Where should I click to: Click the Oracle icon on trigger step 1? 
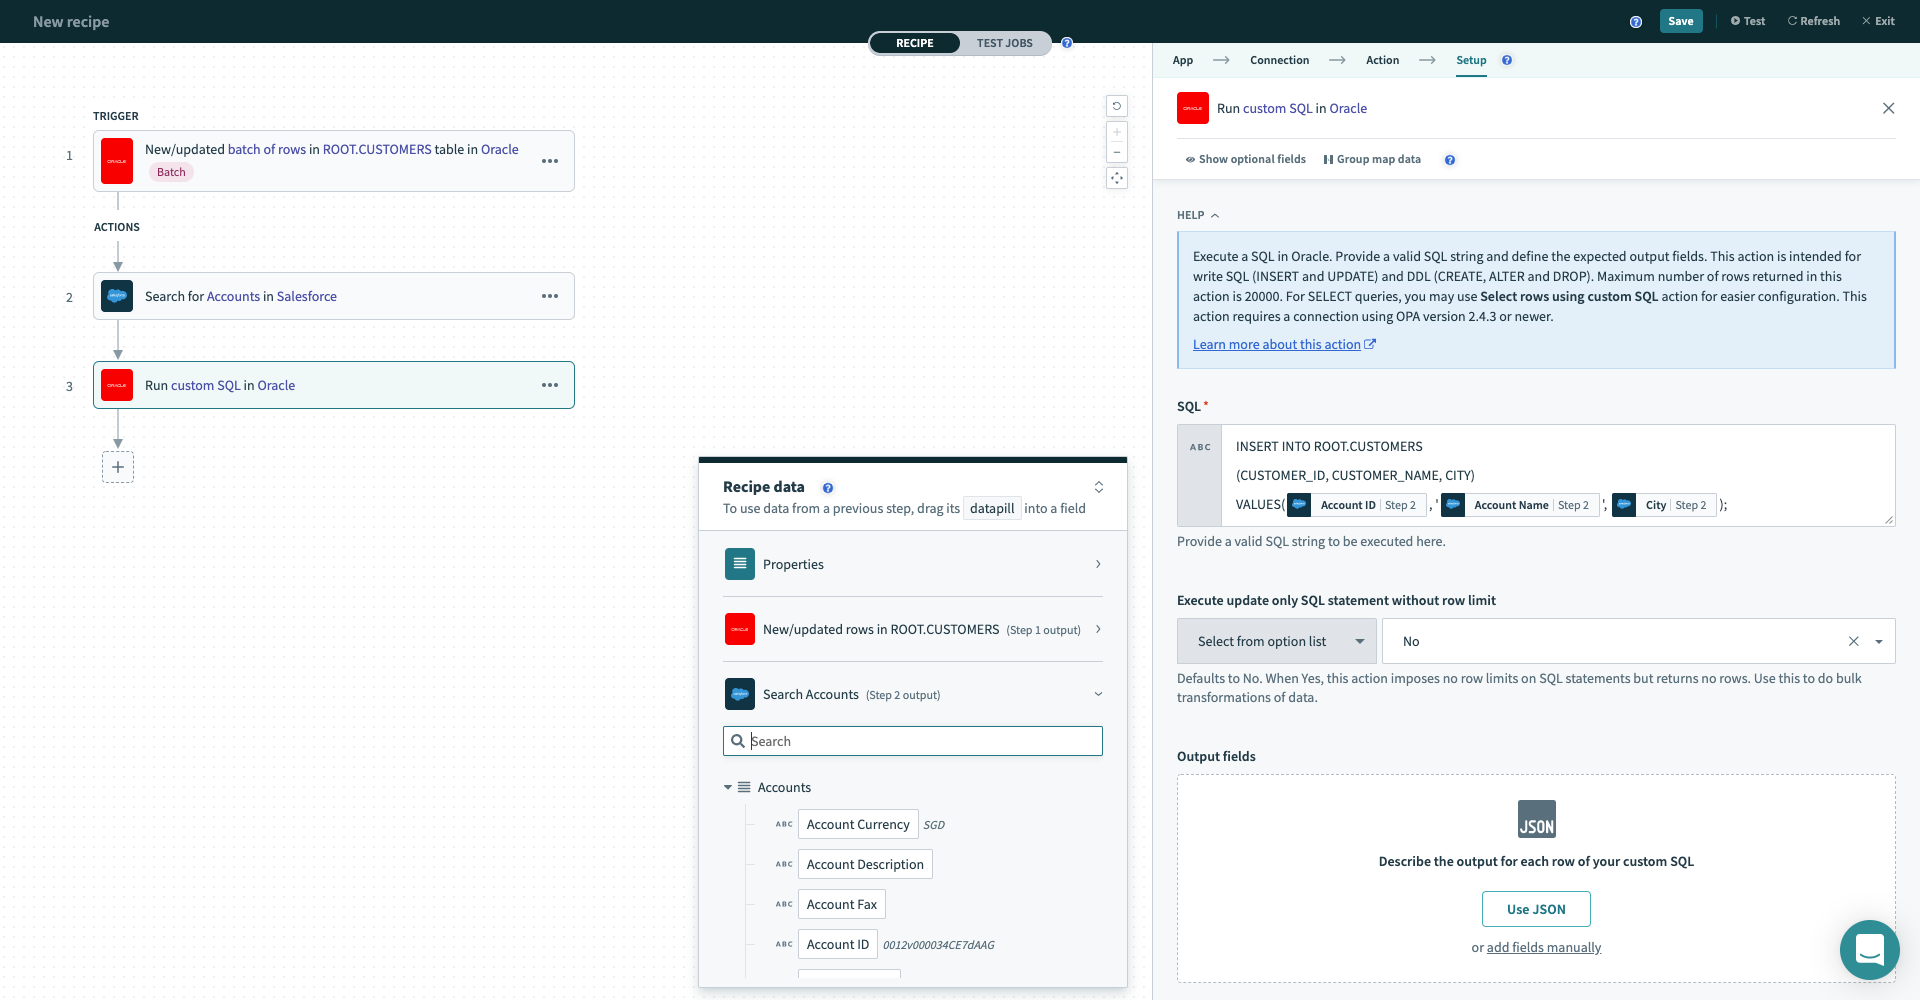point(117,160)
